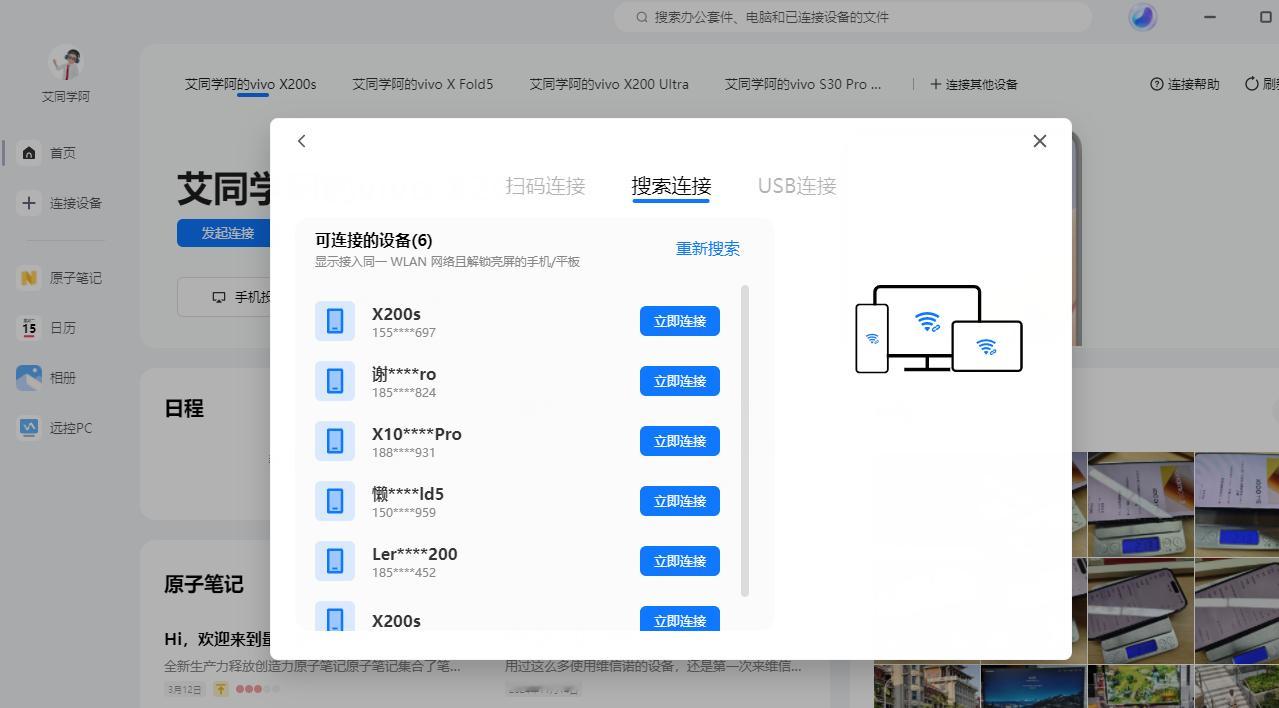Select the 艾同学阿的vivo X200 Ultra tab
Image resolution: width=1279 pixels, height=708 pixels.
(609, 84)
